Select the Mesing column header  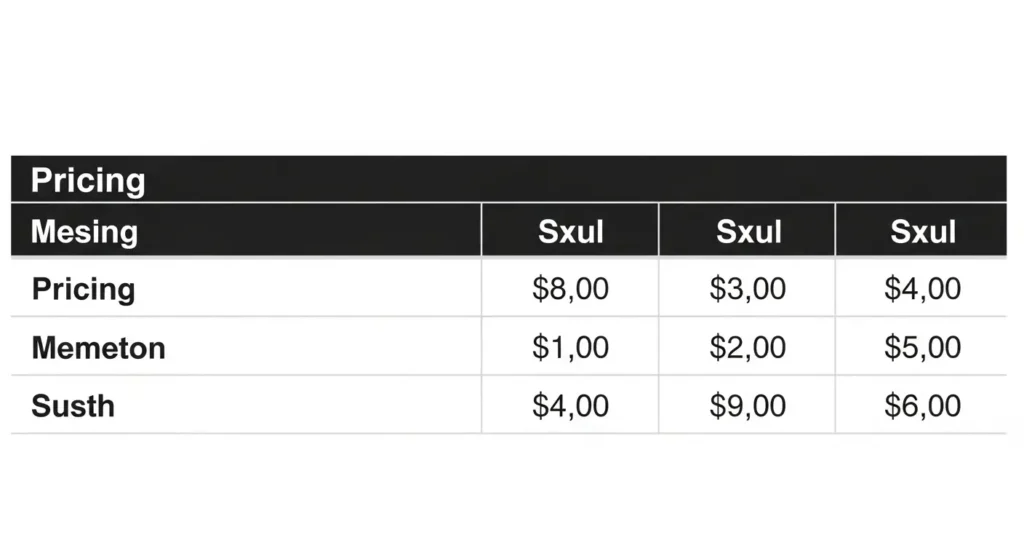[84, 232]
